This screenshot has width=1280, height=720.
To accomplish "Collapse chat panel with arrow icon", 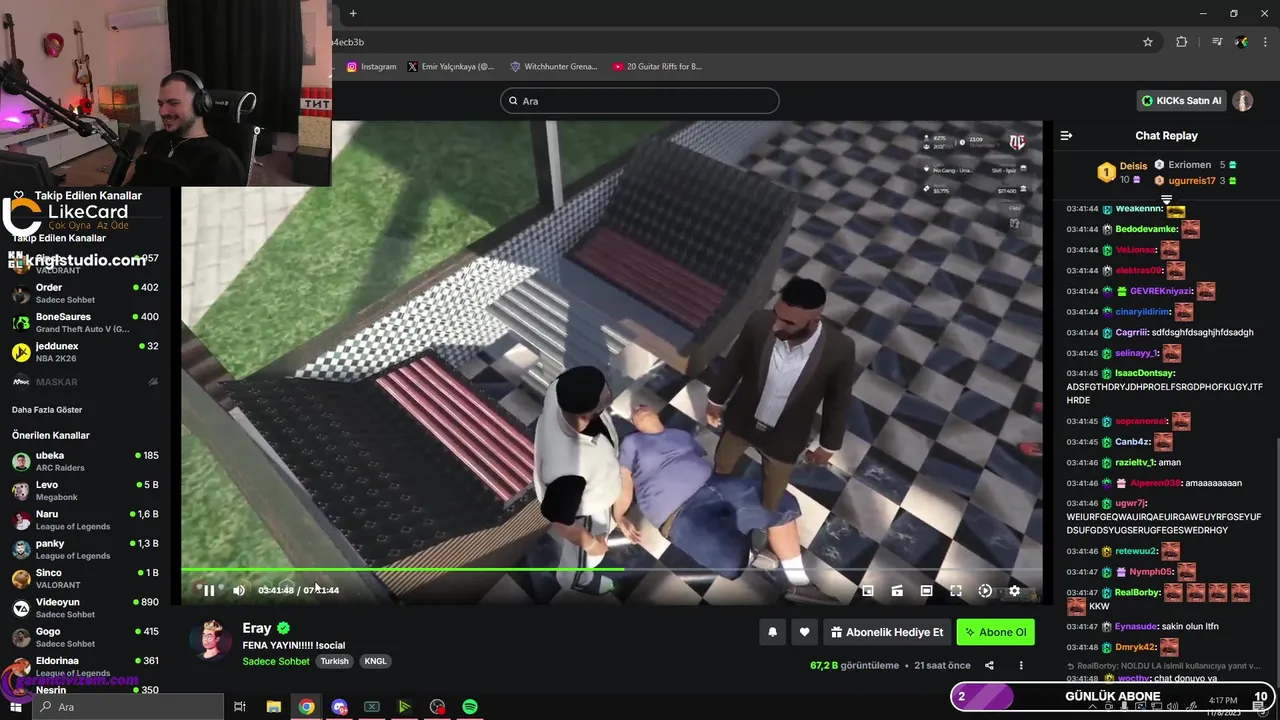I will pos(1066,136).
